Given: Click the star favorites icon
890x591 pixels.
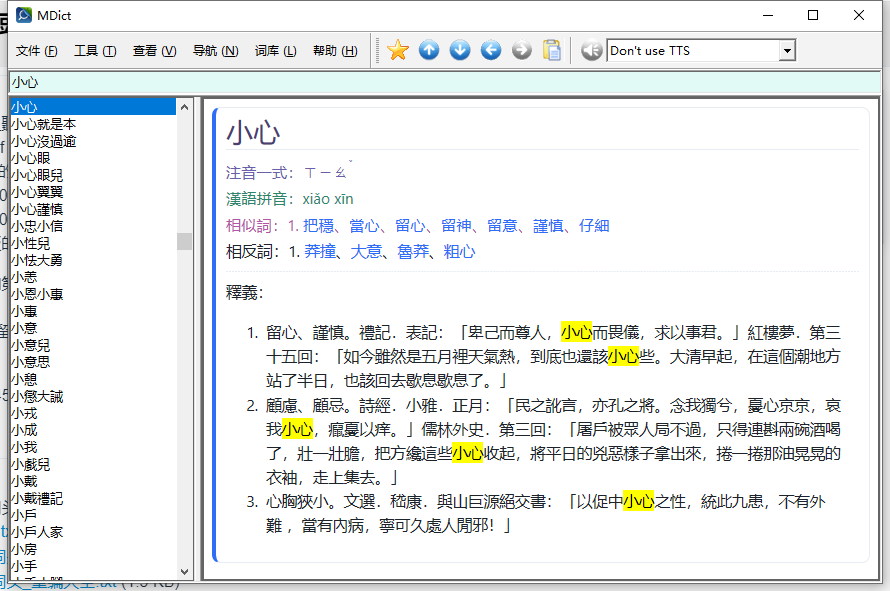Looking at the screenshot, I should pyautogui.click(x=398, y=50).
